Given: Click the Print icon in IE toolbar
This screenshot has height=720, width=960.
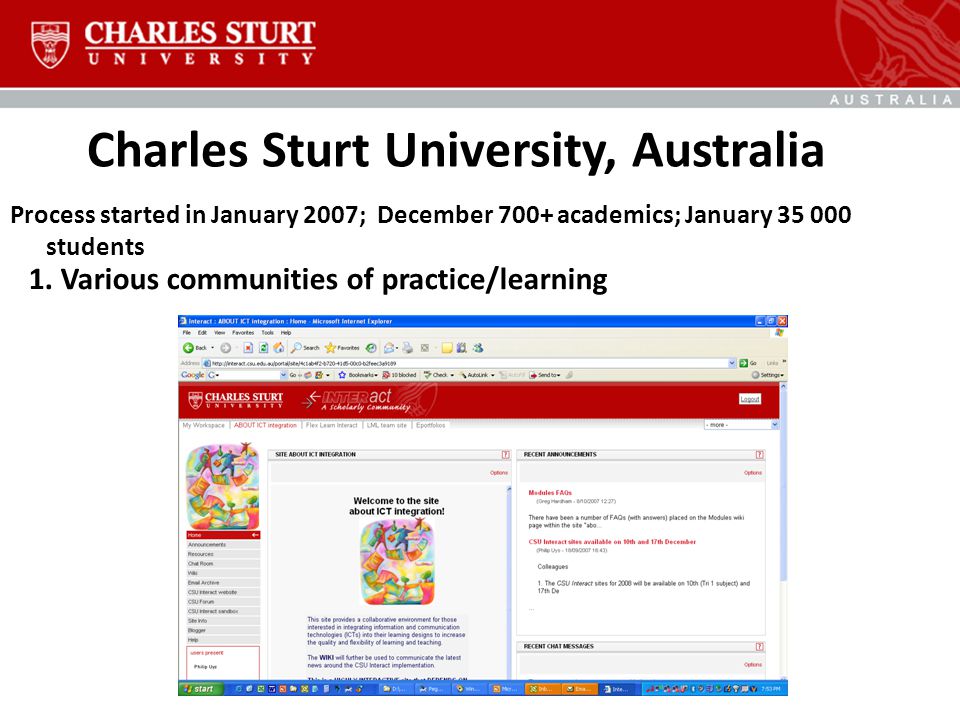Looking at the screenshot, I should [407, 348].
